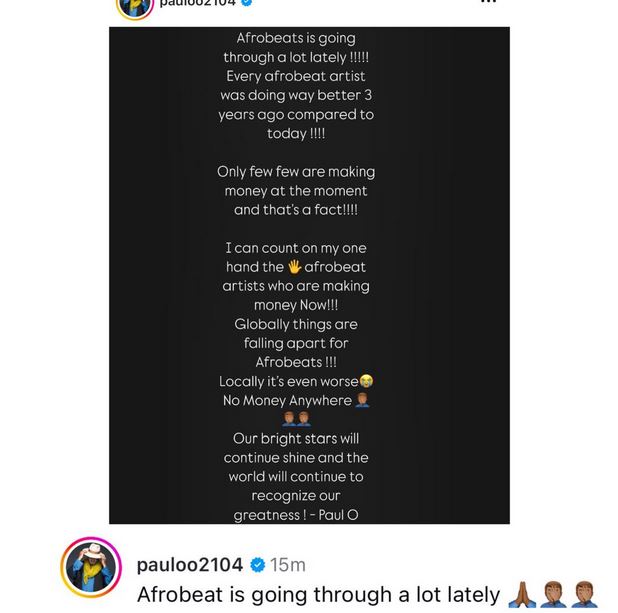Tap the profile avatar in the post header
This screenshot has width=618, height=613.
pos(135,6)
